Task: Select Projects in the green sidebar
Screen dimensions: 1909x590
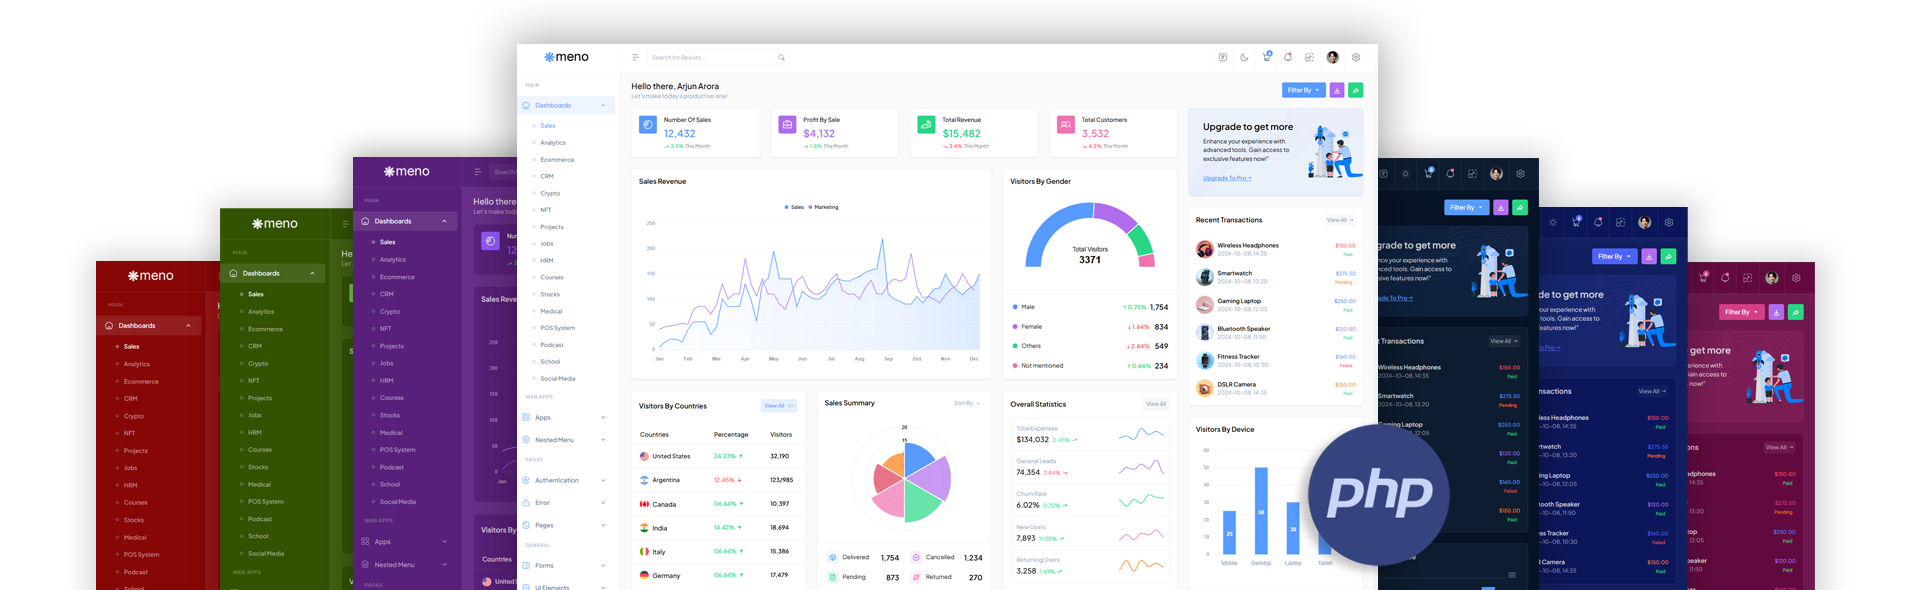Action: [260, 398]
